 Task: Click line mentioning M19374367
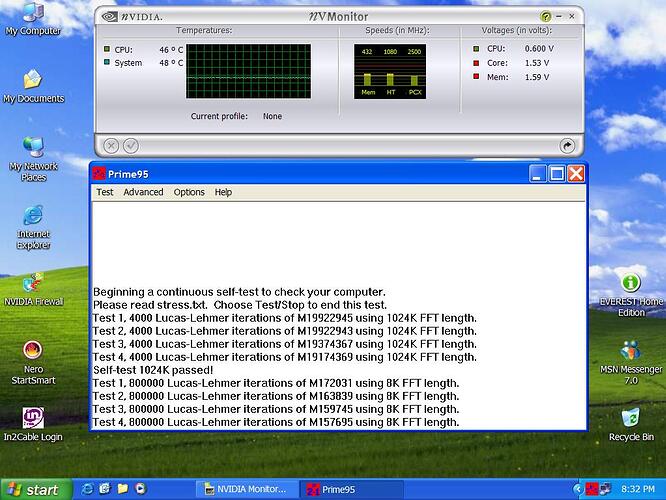point(285,344)
